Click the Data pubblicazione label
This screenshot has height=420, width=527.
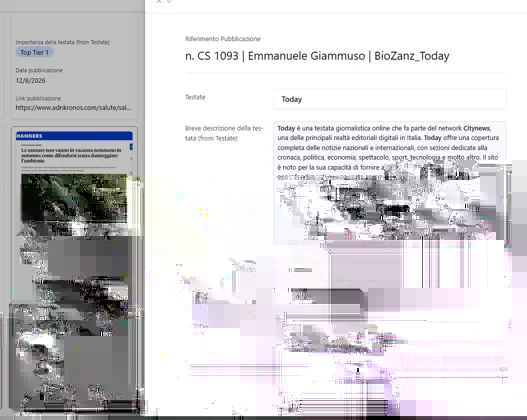pyautogui.click(x=39, y=70)
